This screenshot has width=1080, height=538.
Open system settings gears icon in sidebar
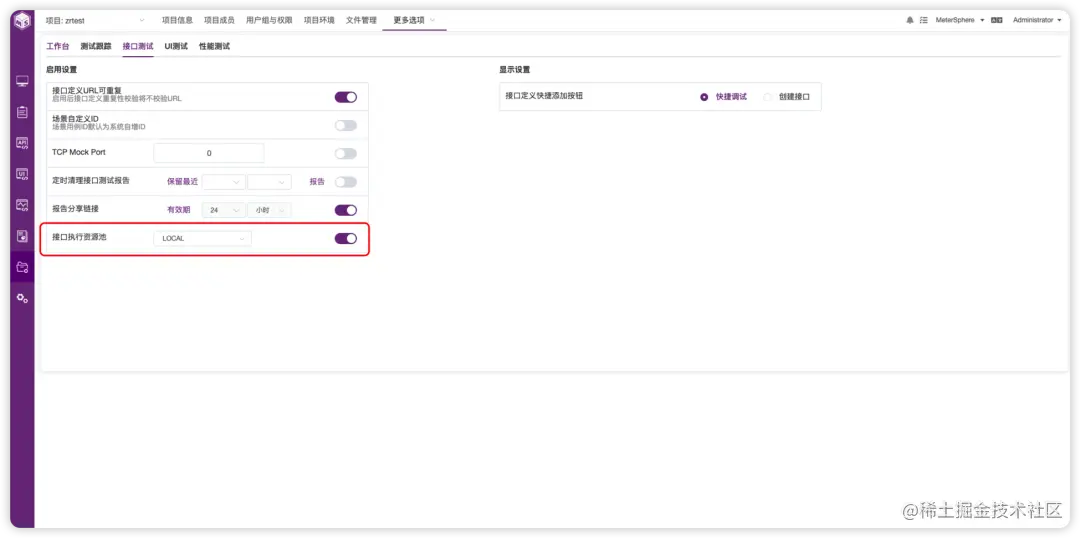22,298
